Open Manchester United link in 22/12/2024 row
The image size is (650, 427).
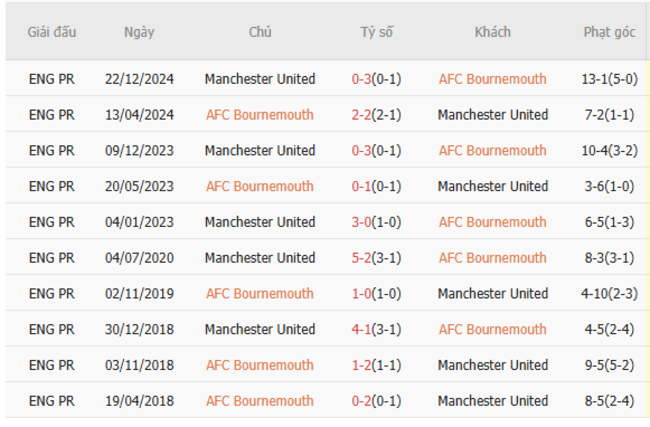coord(259,79)
